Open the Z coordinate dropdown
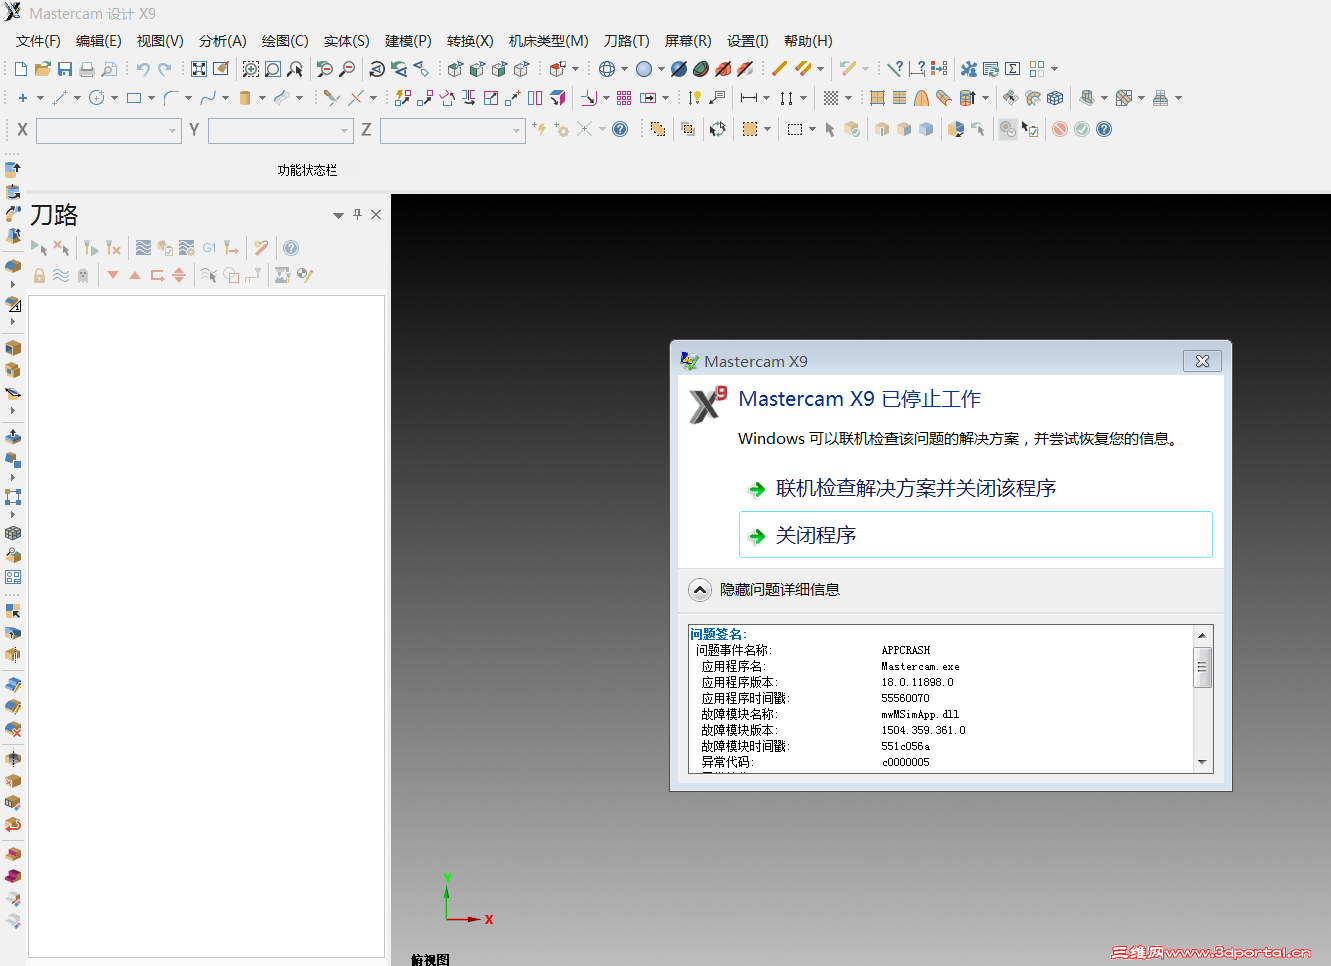1331x966 pixels. (x=516, y=130)
